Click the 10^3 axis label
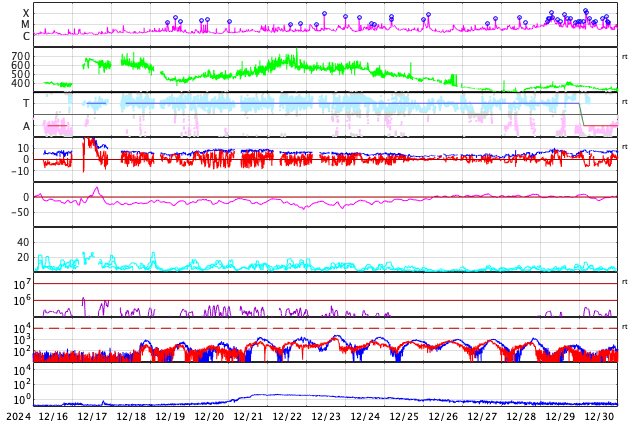 point(22,340)
